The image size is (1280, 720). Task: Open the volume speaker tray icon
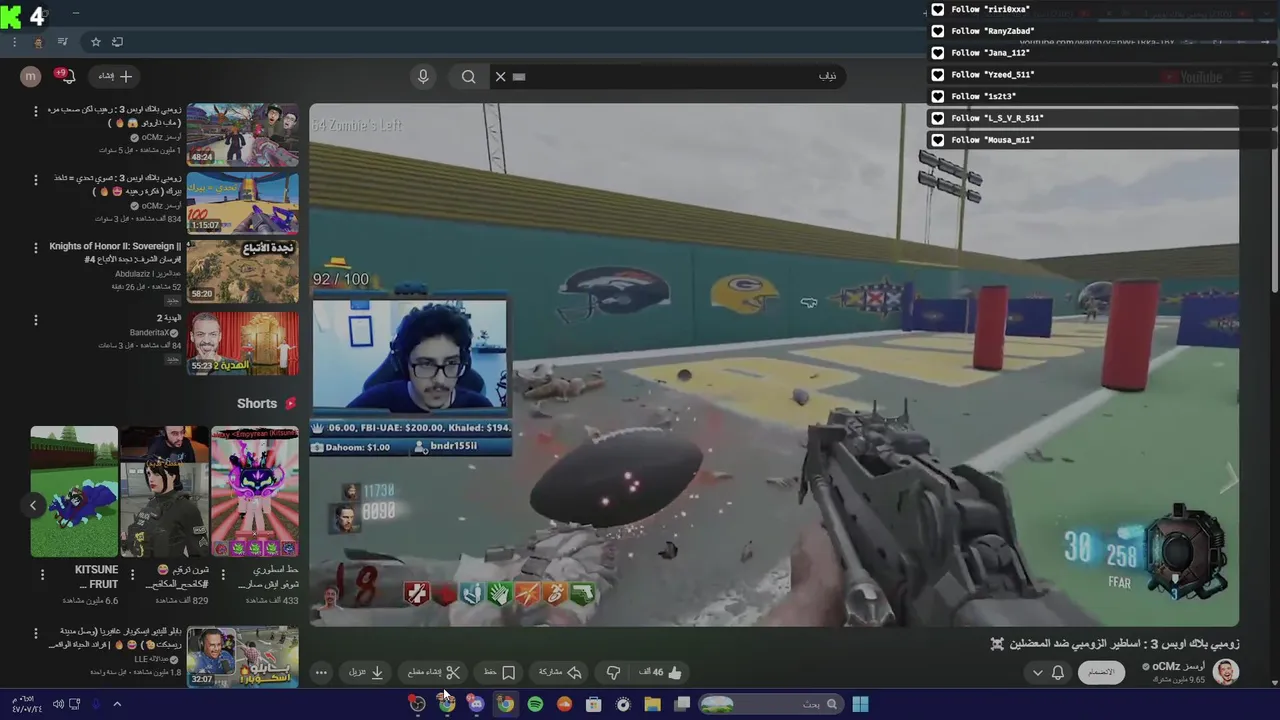(x=58, y=704)
